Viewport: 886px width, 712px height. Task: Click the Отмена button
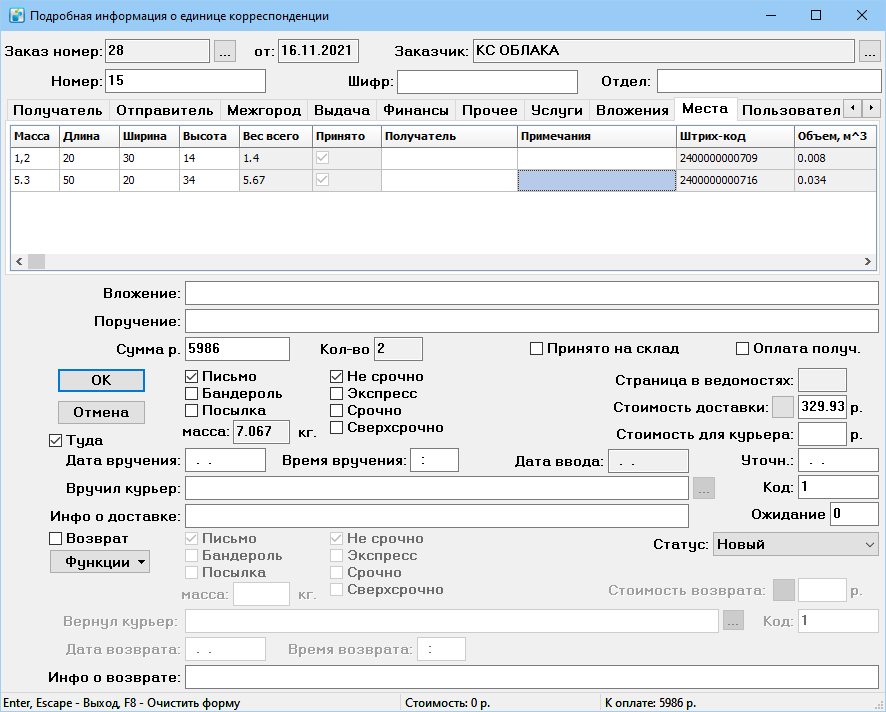pos(101,413)
